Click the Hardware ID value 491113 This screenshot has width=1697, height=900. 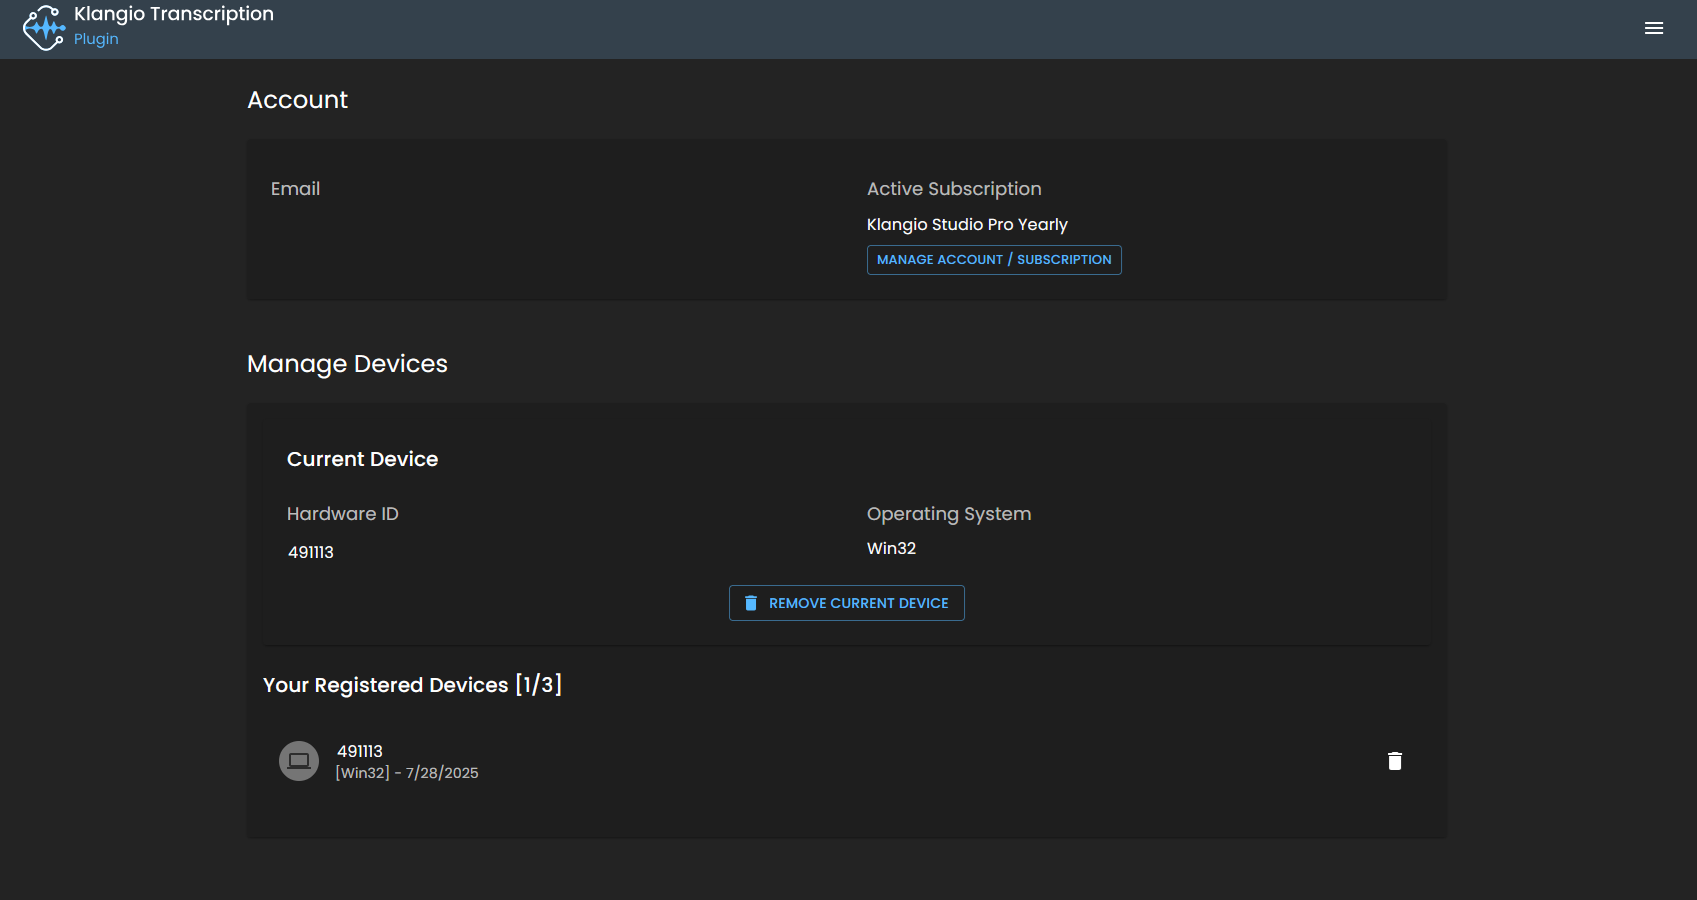311,552
